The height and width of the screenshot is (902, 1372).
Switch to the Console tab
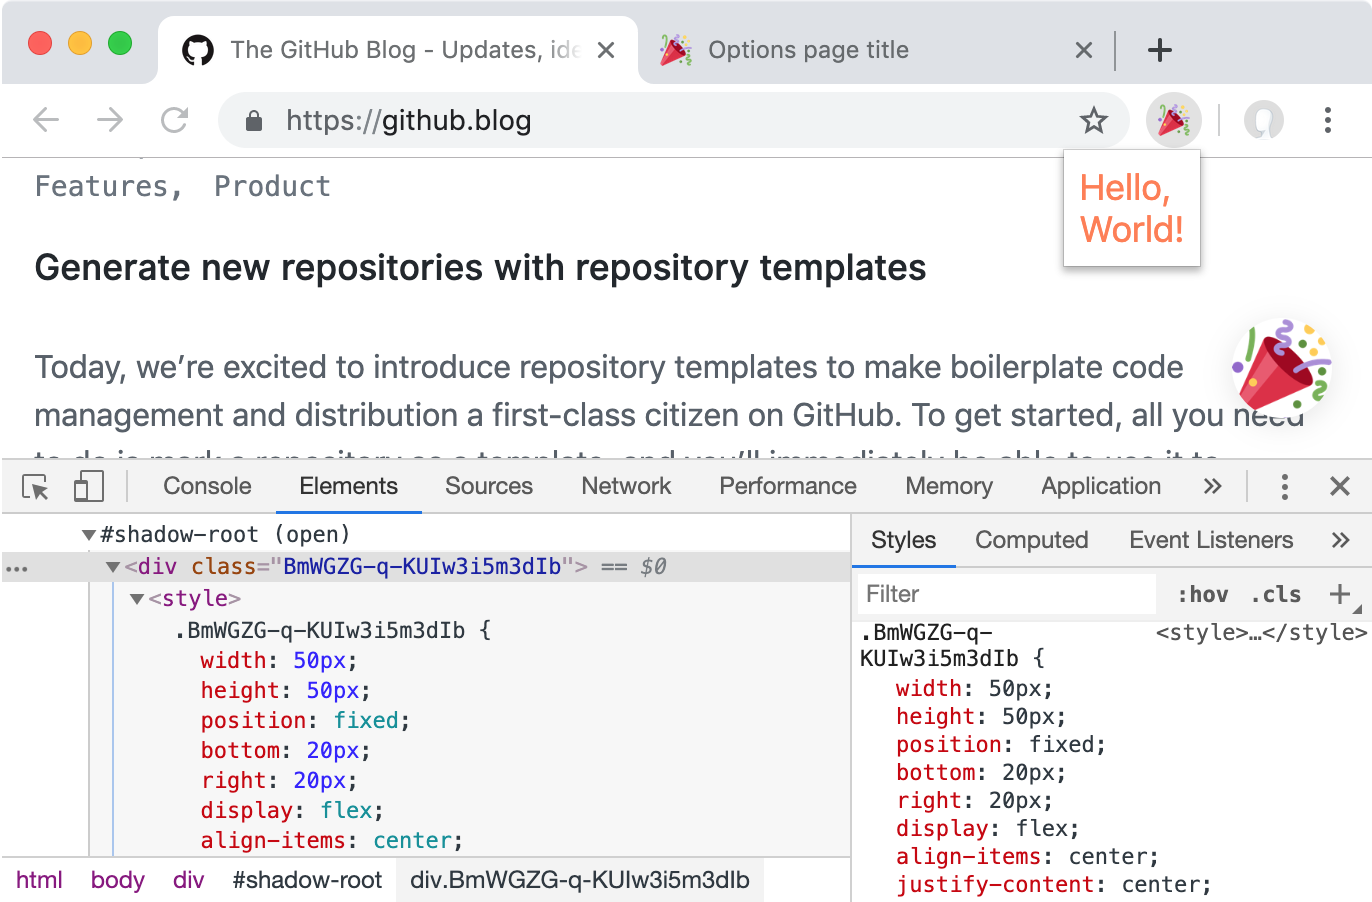pos(207,486)
